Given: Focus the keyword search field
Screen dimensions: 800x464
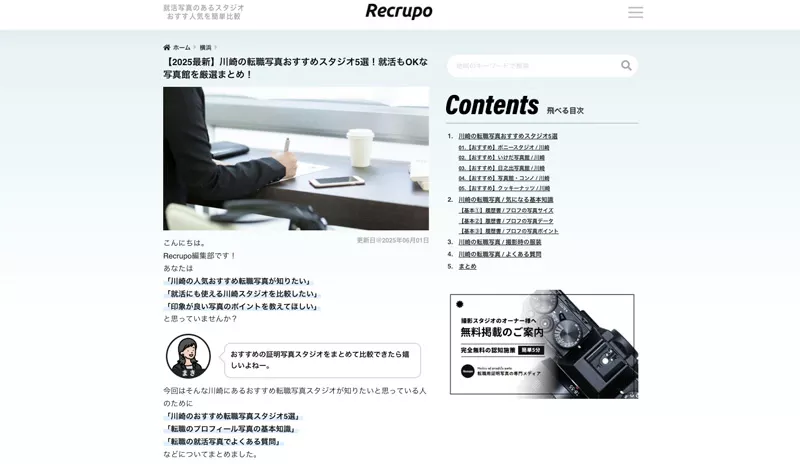Looking at the screenshot, I should click(x=536, y=66).
